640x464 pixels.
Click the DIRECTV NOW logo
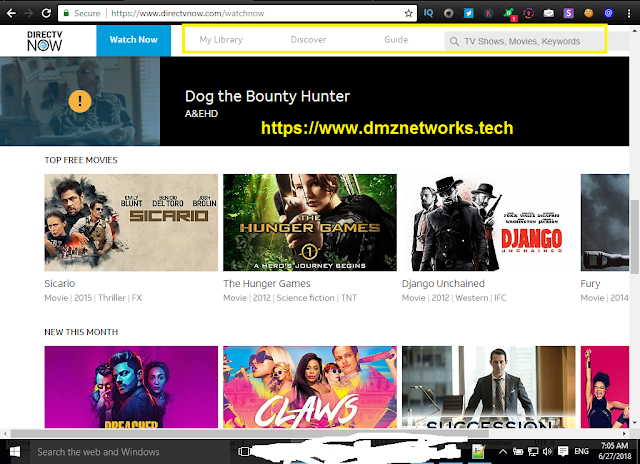[44, 41]
